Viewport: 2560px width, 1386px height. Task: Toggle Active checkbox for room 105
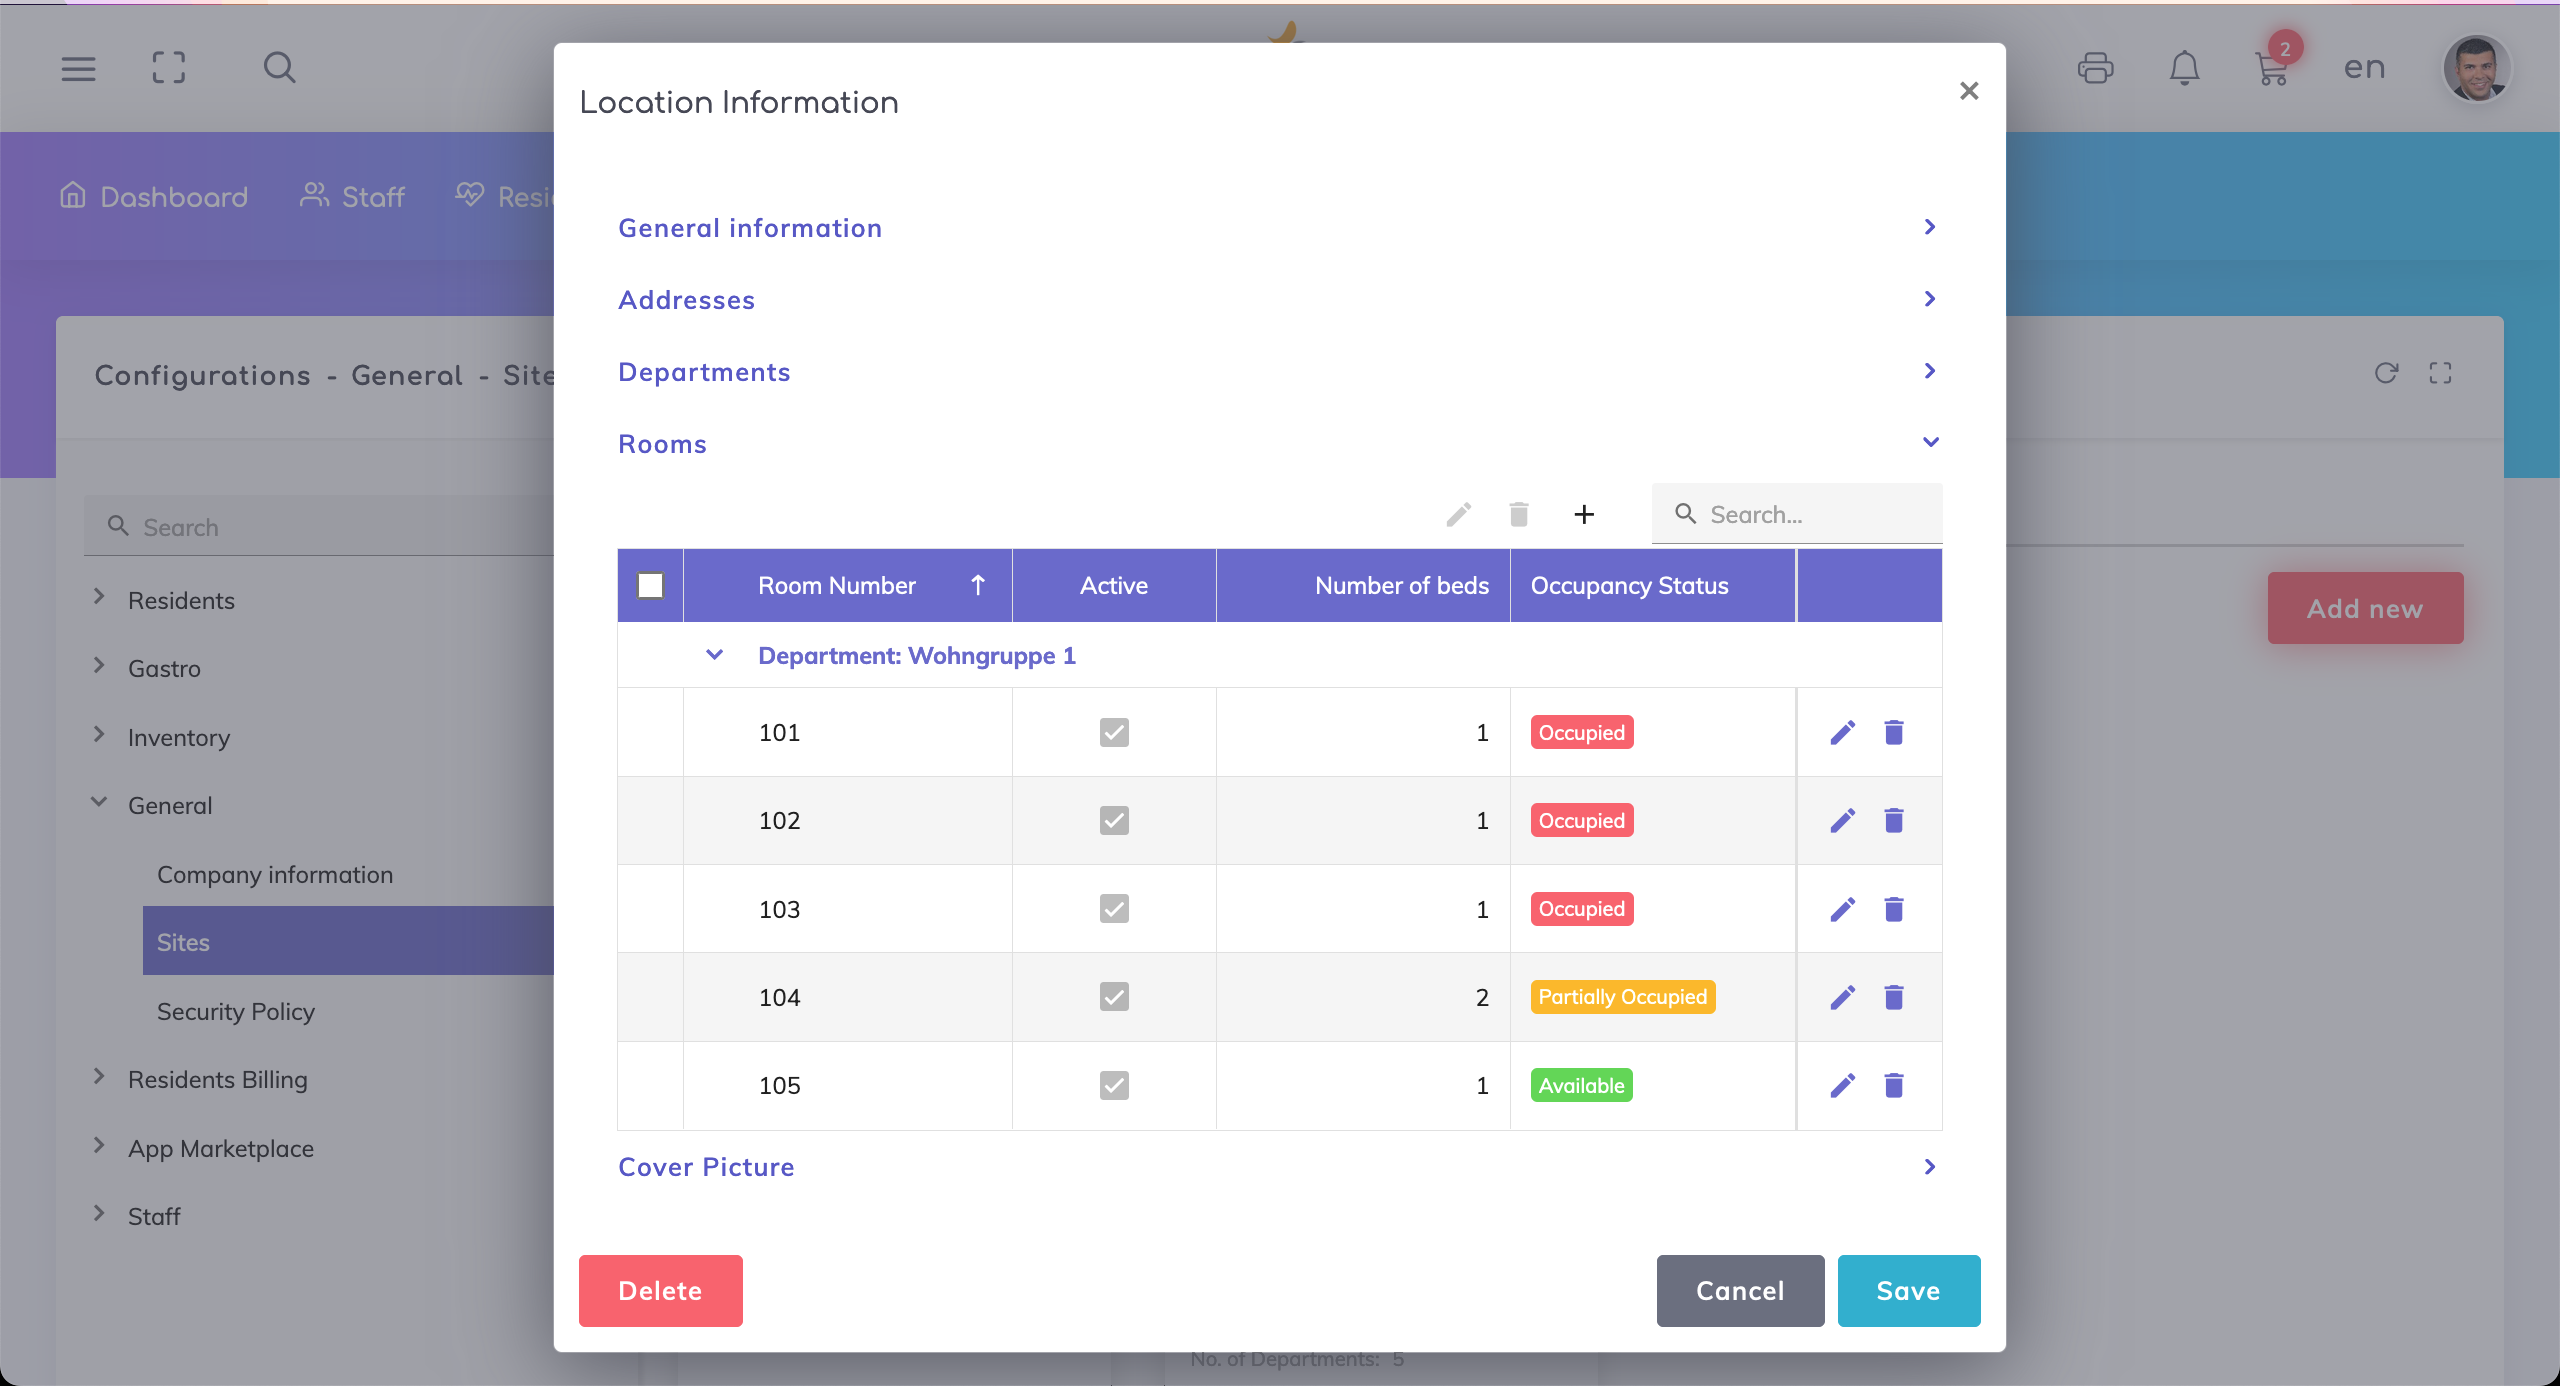point(1114,1085)
